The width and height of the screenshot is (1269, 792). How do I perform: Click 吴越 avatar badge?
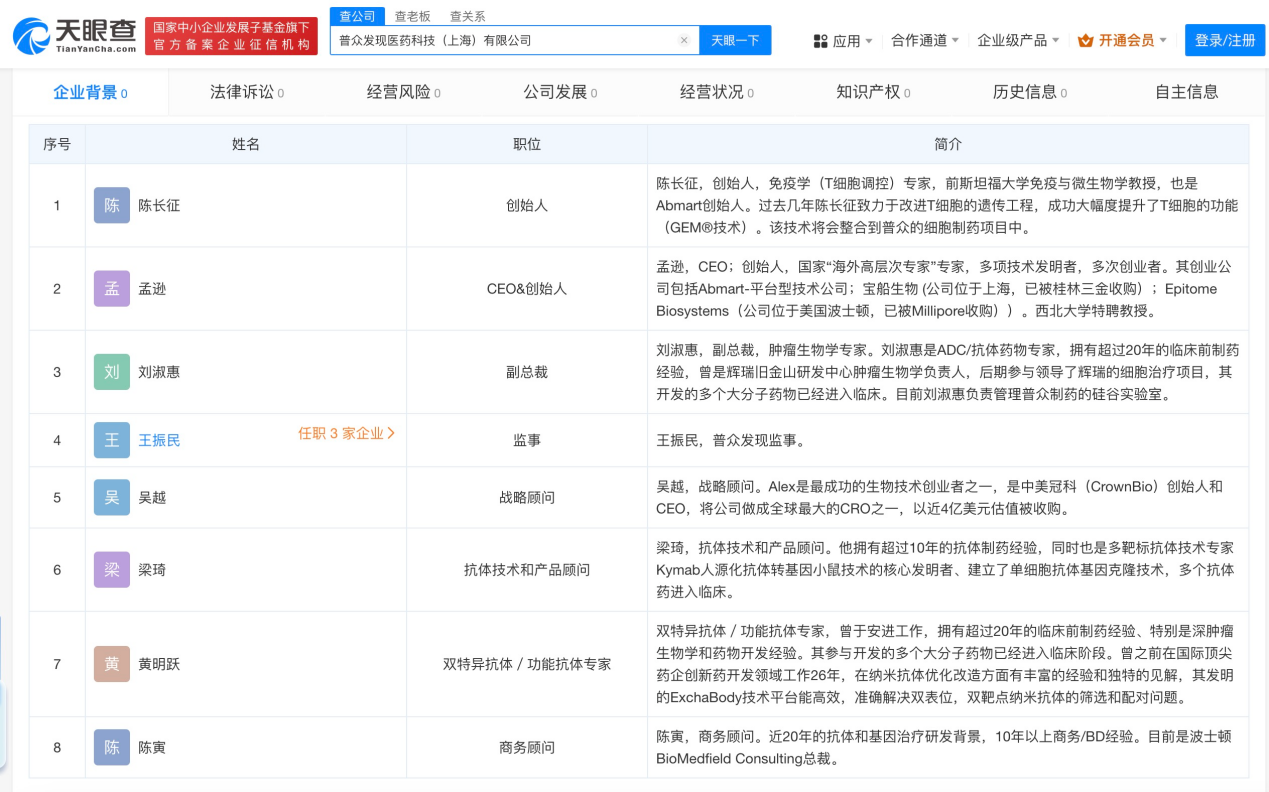point(112,497)
